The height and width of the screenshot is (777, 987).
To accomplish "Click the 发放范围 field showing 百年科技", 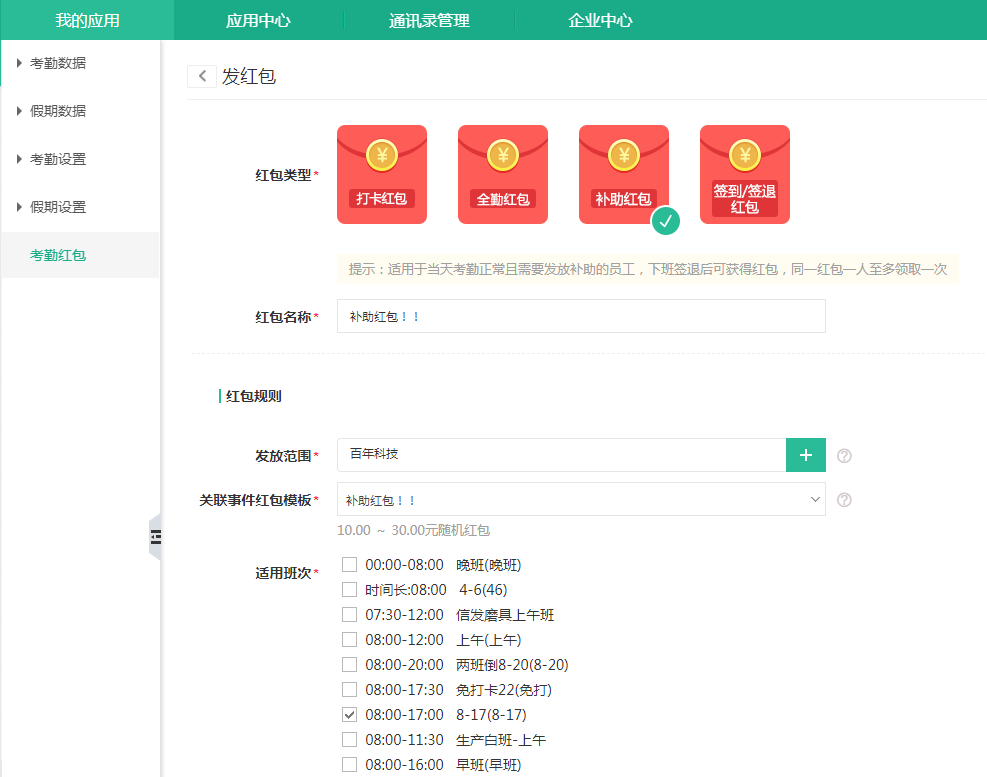I will click(561, 455).
